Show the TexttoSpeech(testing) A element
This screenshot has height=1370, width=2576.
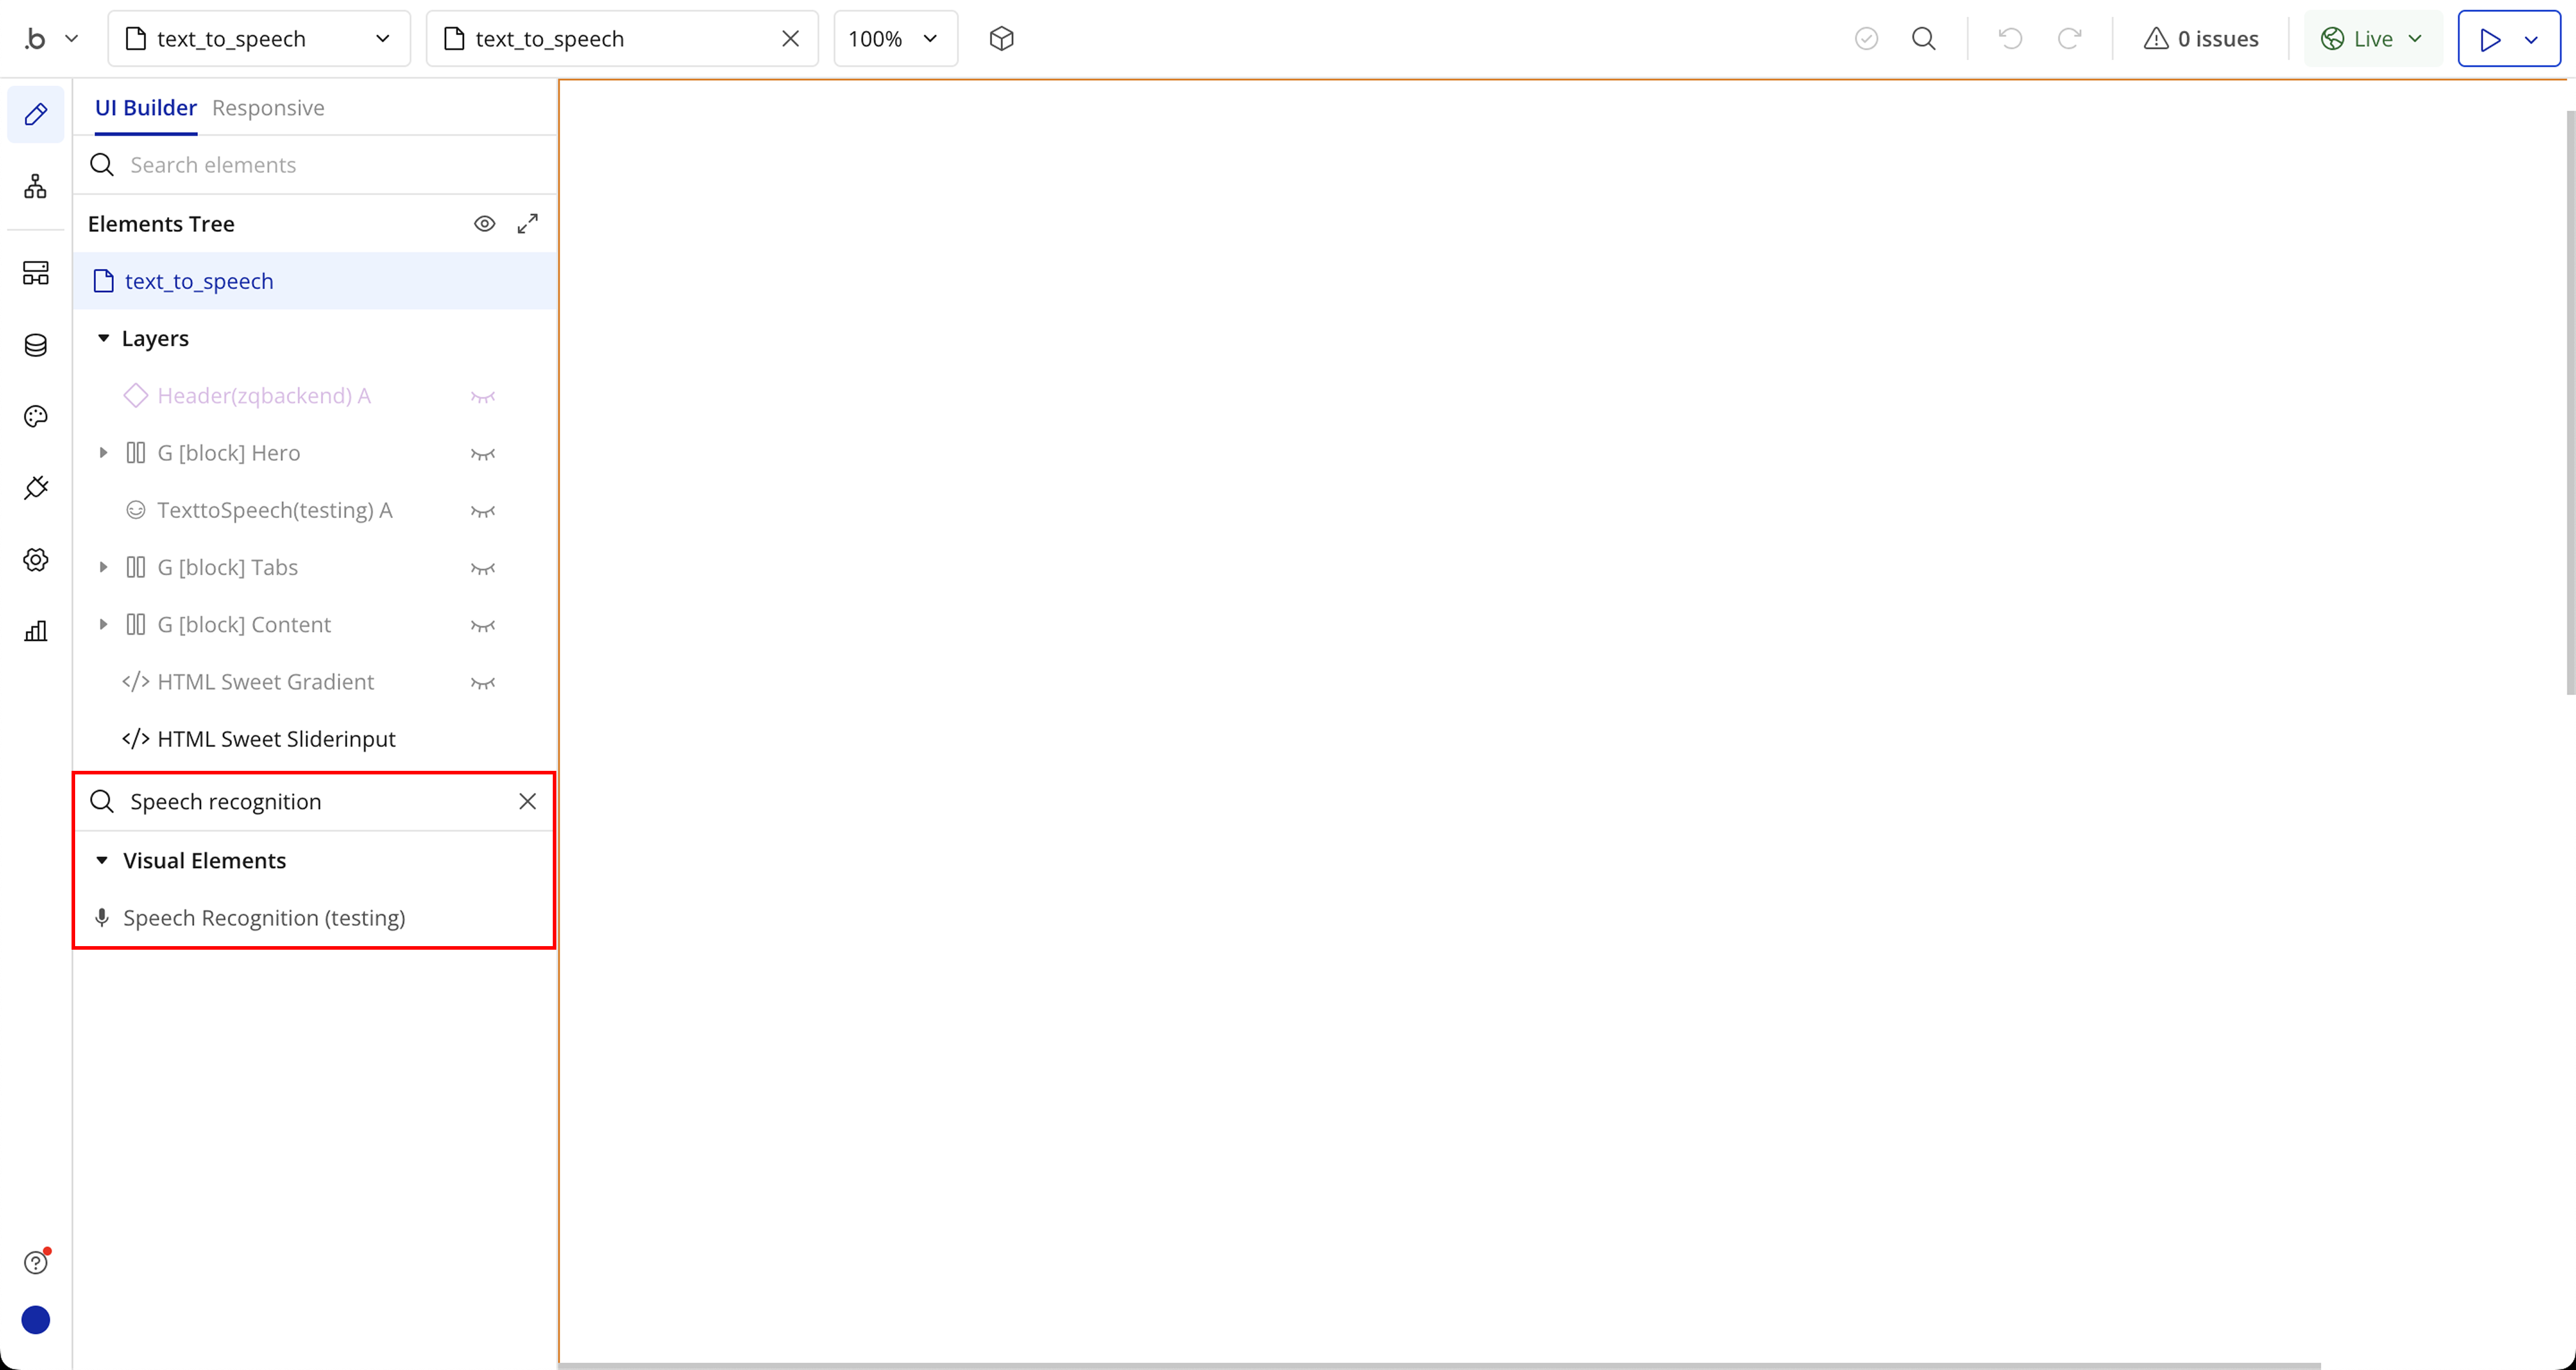[483, 511]
